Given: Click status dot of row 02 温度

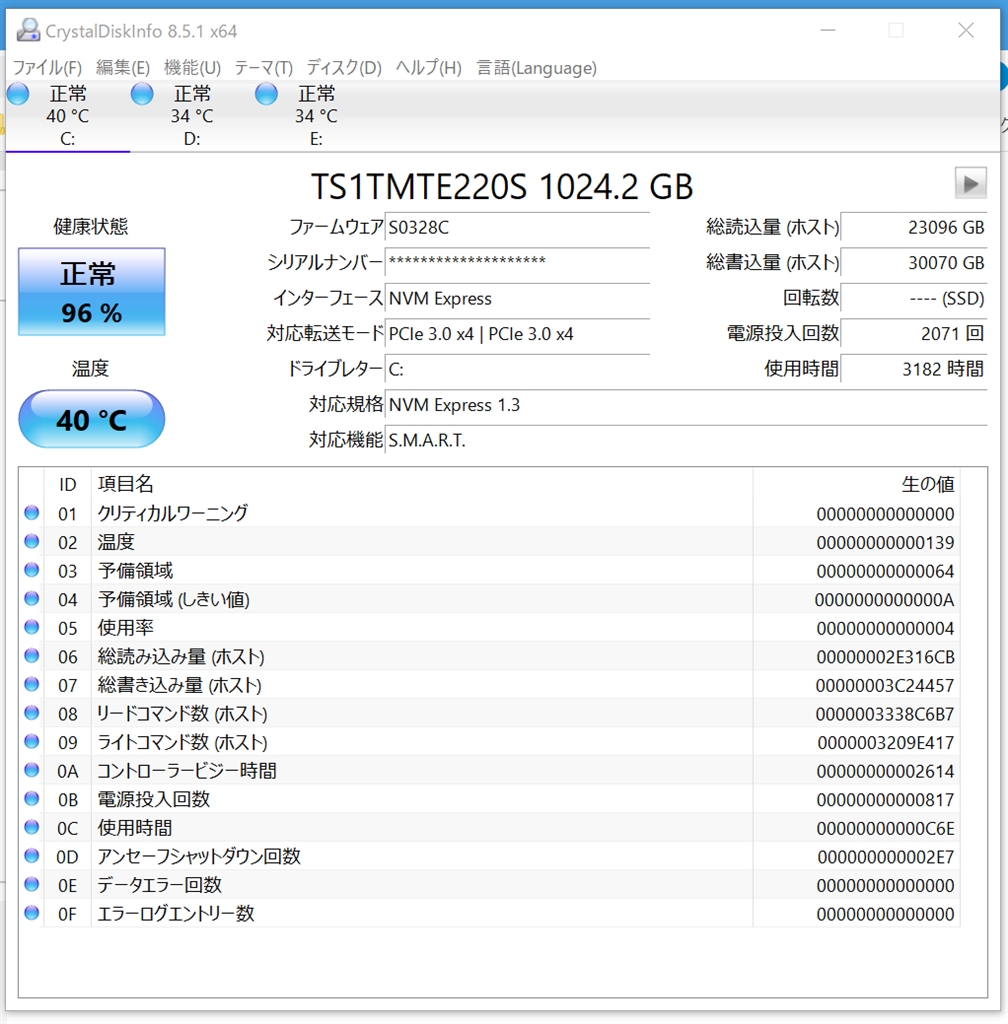Looking at the screenshot, I should point(31,541).
